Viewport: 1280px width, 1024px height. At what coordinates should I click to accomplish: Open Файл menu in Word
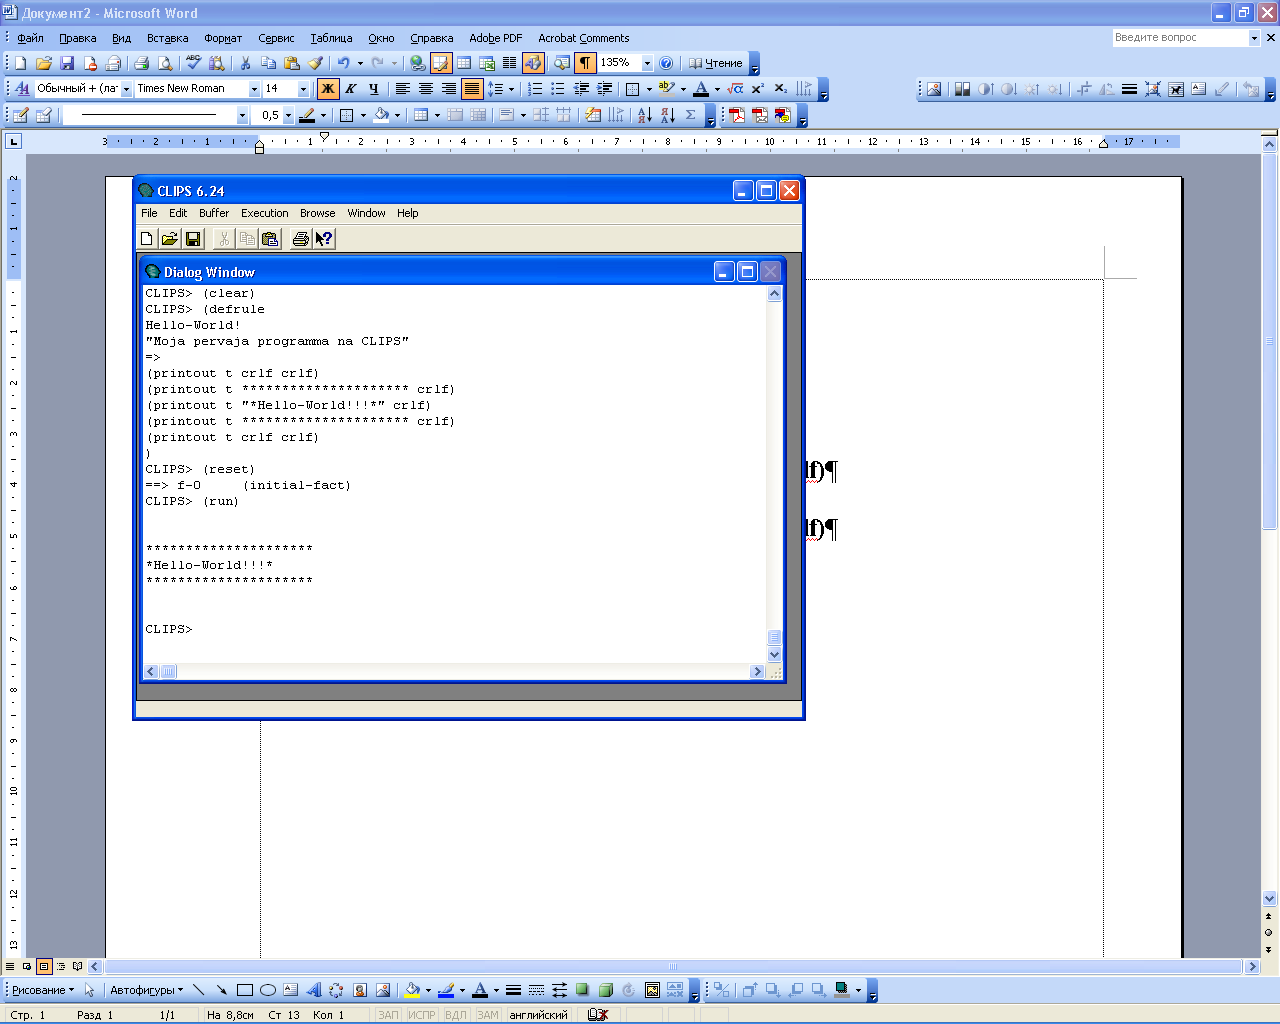30,38
